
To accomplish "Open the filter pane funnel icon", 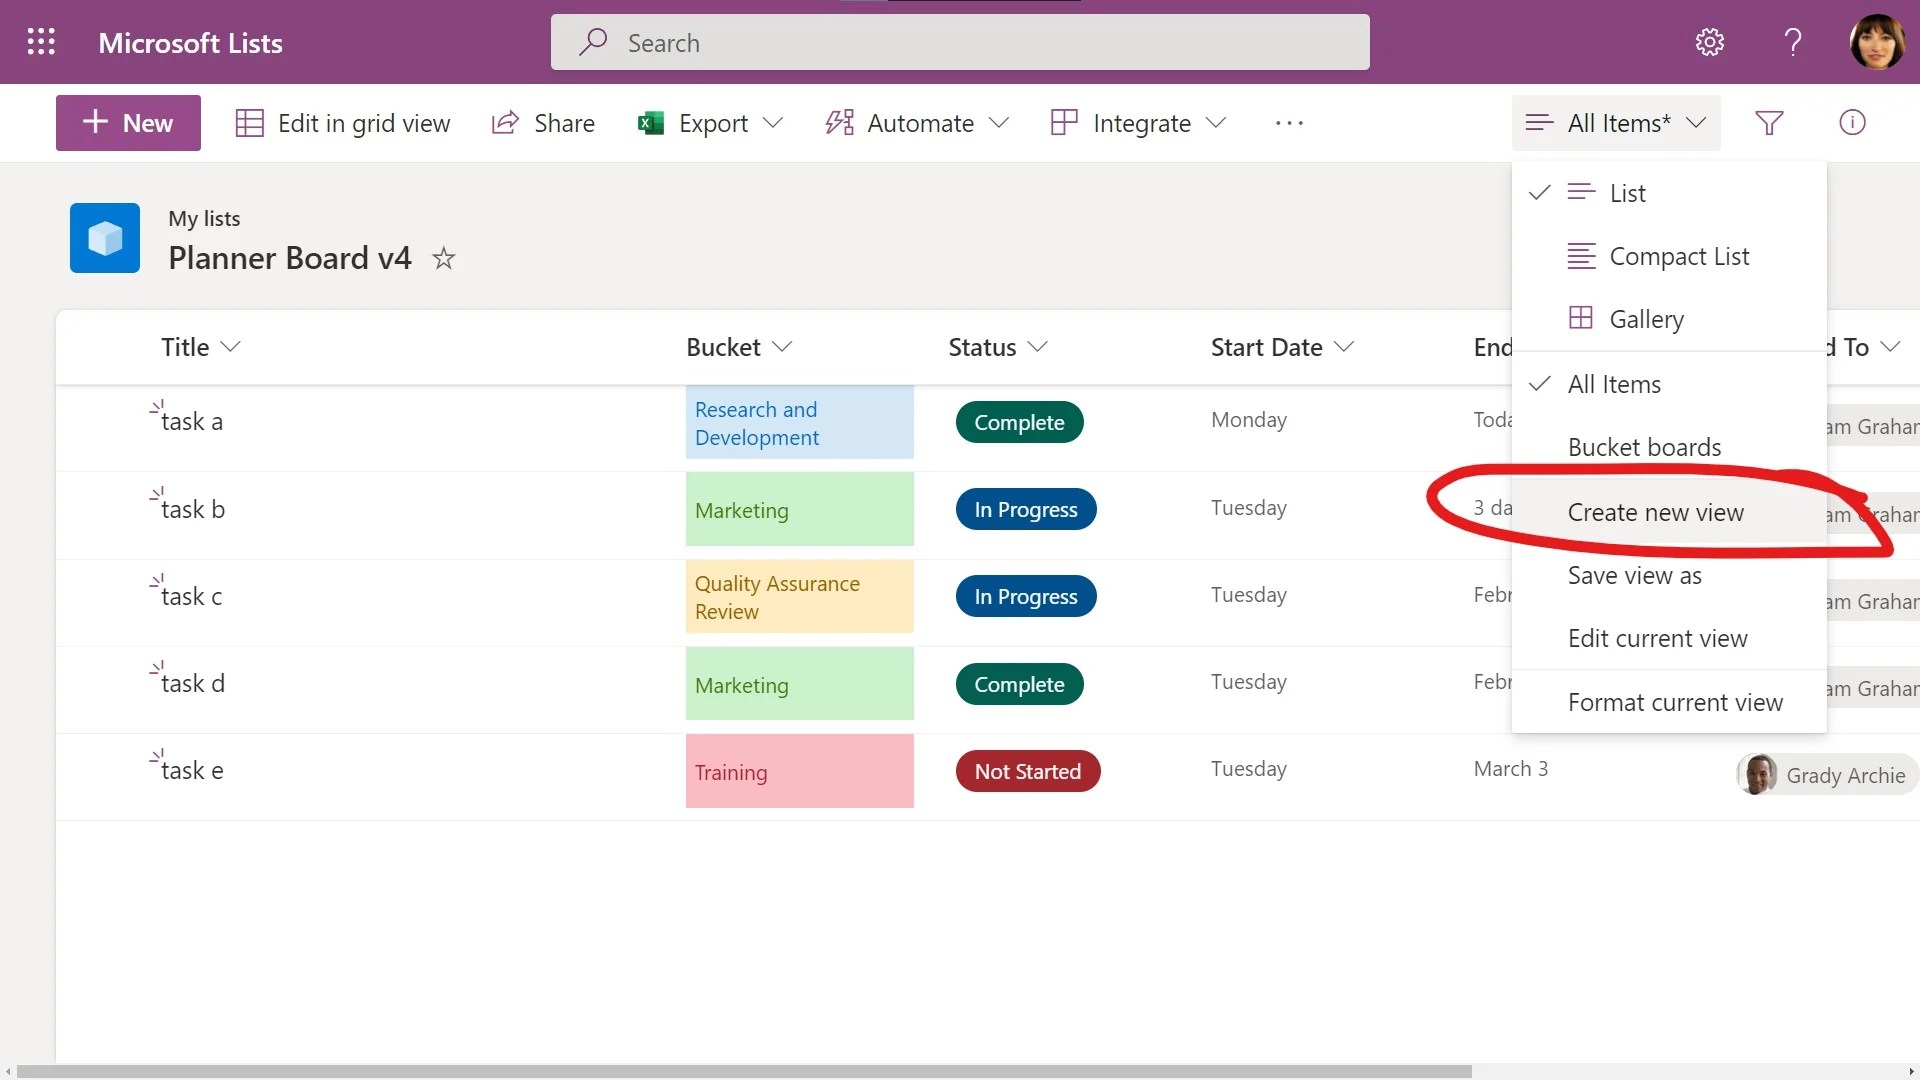I will click(1769, 123).
